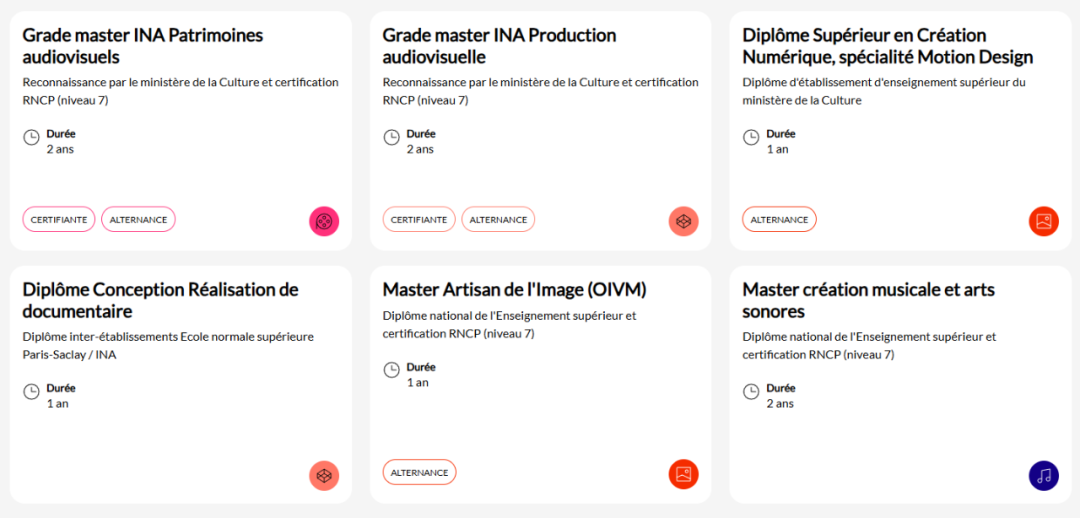1080x518 pixels.
Task: Click the Diplôme national description on the Artisan de l'Image card
Action: pyautogui.click(x=510, y=325)
